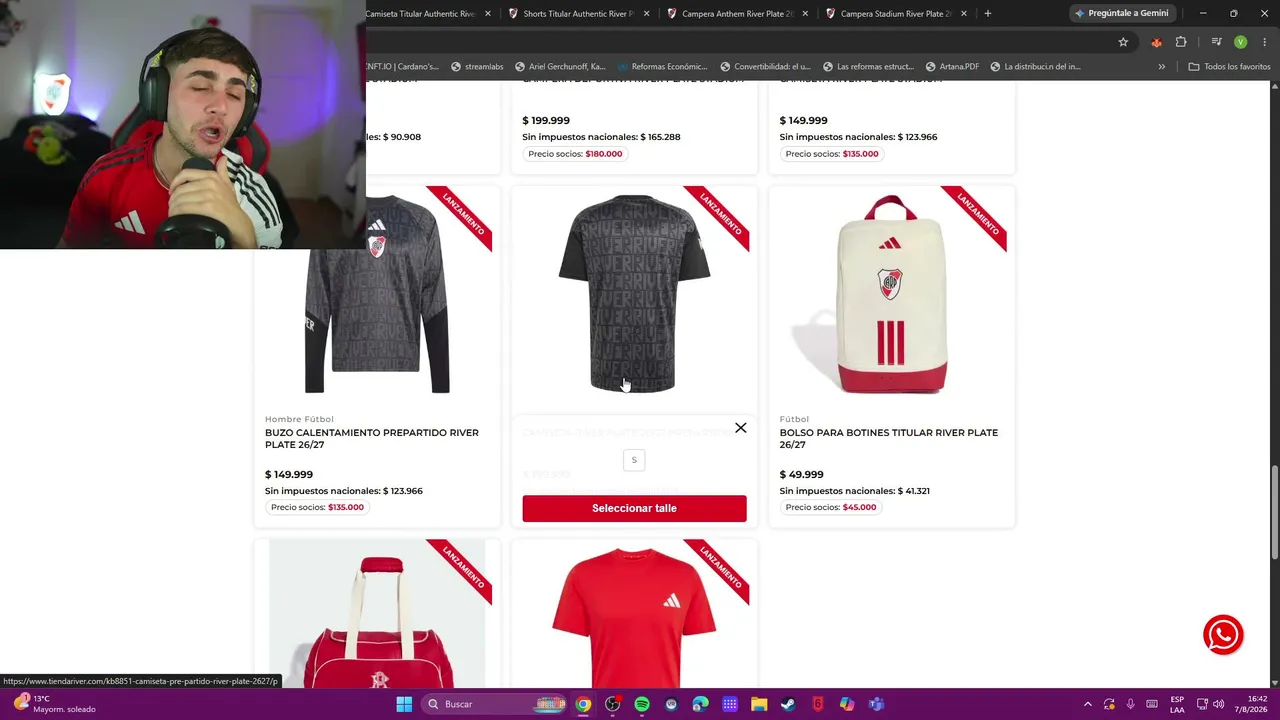Viewport: 1280px width, 720px height.
Task: Close the Campera Stadium River Plate tab
Action: click(x=964, y=13)
